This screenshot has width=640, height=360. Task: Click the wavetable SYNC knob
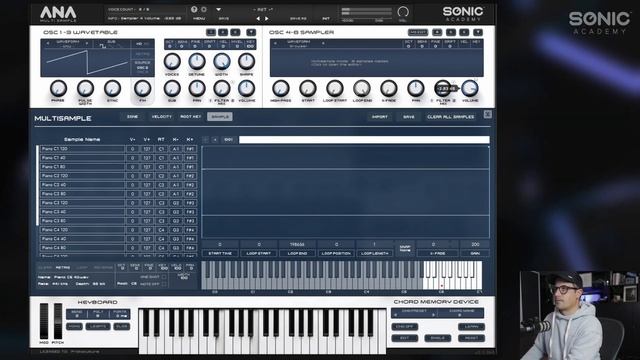[112, 89]
